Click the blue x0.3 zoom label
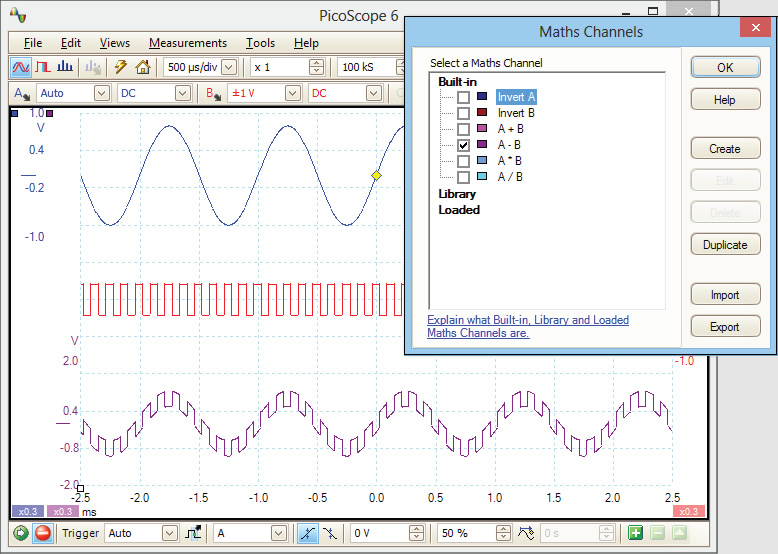The width and height of the screenshot is (778, 554). click(28, 511)
